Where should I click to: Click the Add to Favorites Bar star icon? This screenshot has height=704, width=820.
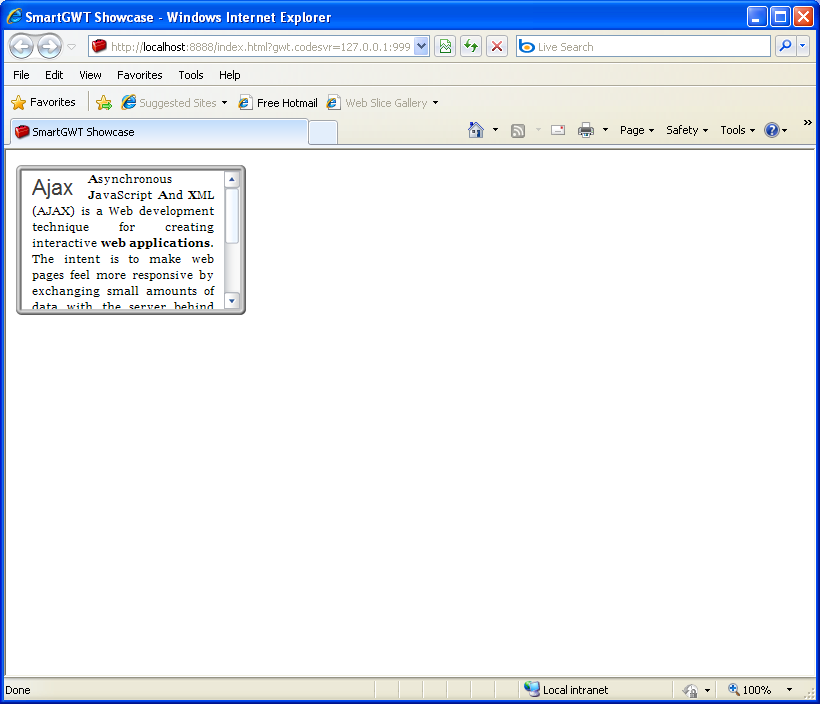click(104, 102)
